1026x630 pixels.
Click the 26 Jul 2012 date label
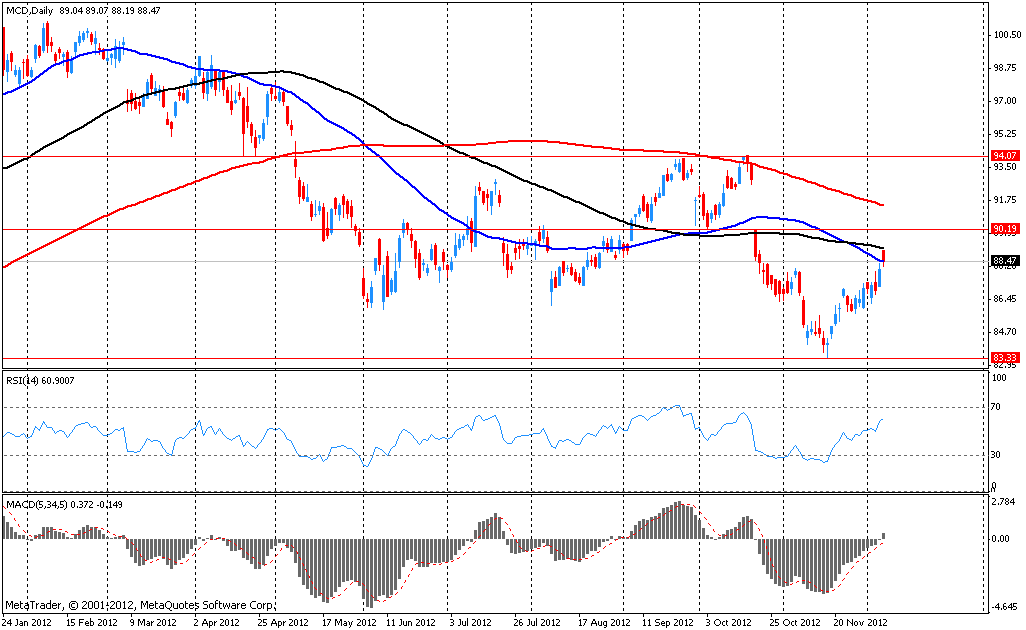click(x=537, y=622)
